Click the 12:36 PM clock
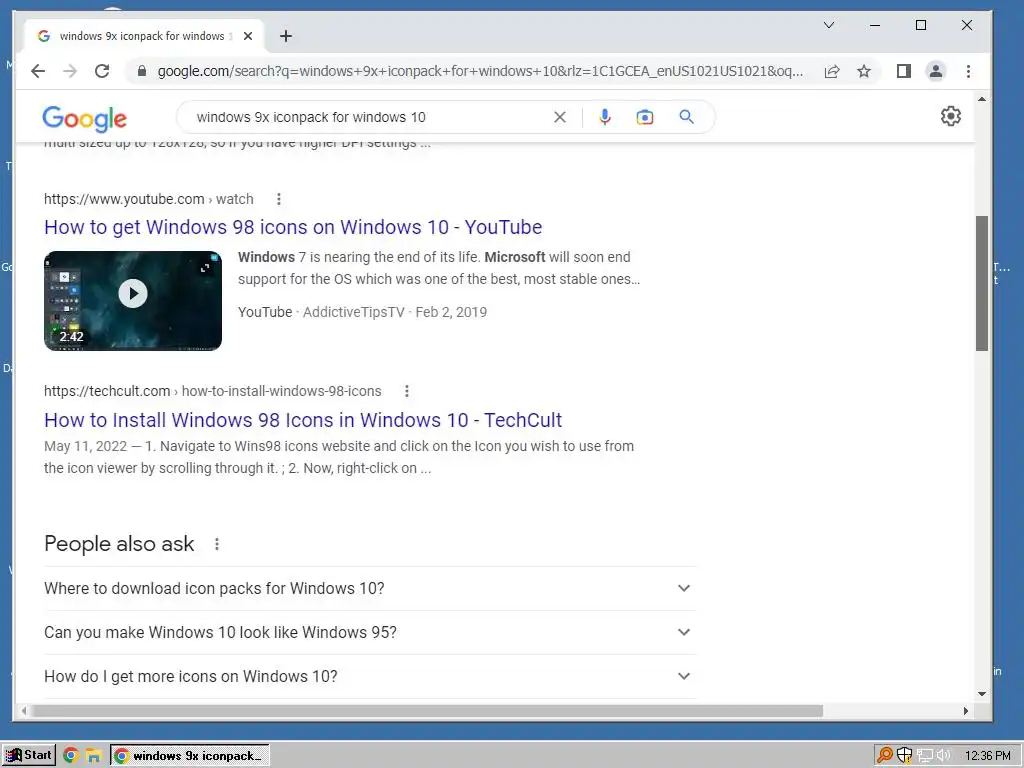 987,756
